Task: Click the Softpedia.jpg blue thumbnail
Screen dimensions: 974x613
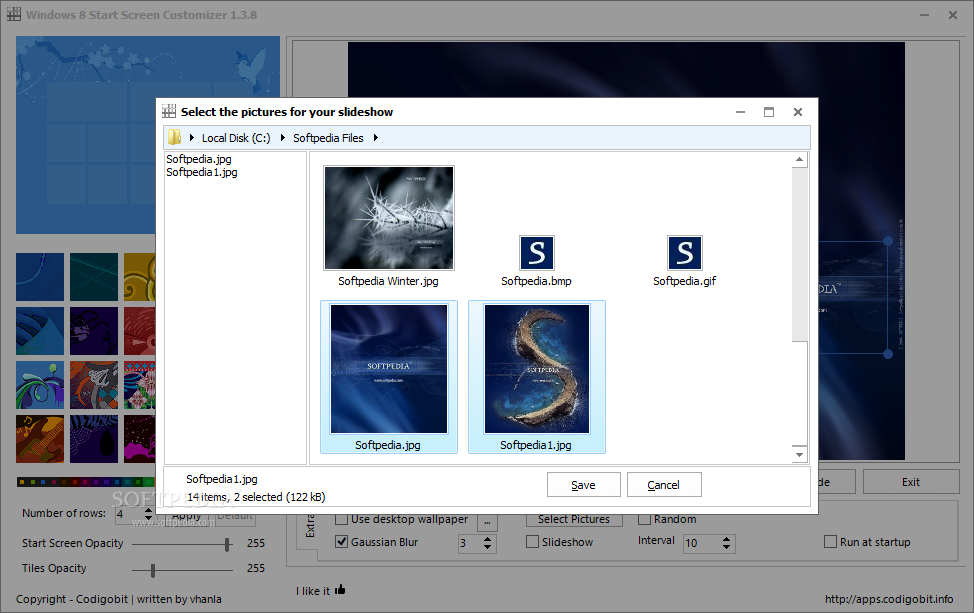Action: [389, 369]
